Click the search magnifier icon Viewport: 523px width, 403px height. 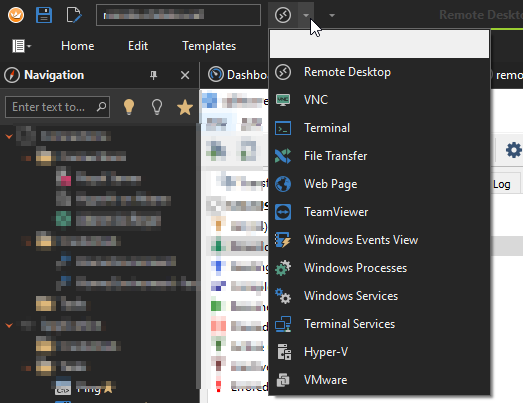coord(101,107)
